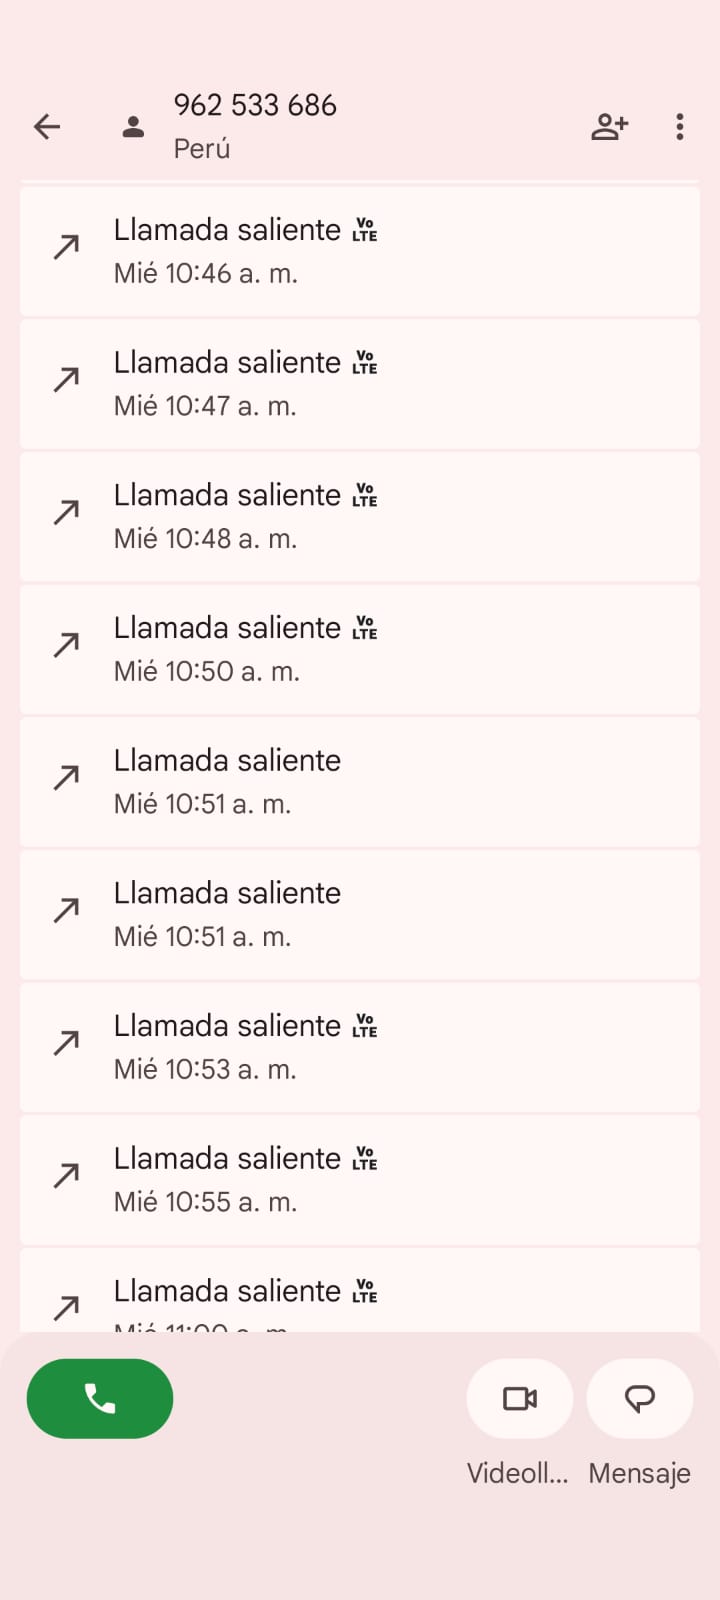
Task: Add number to contacts icon
Action: (609, 127)
